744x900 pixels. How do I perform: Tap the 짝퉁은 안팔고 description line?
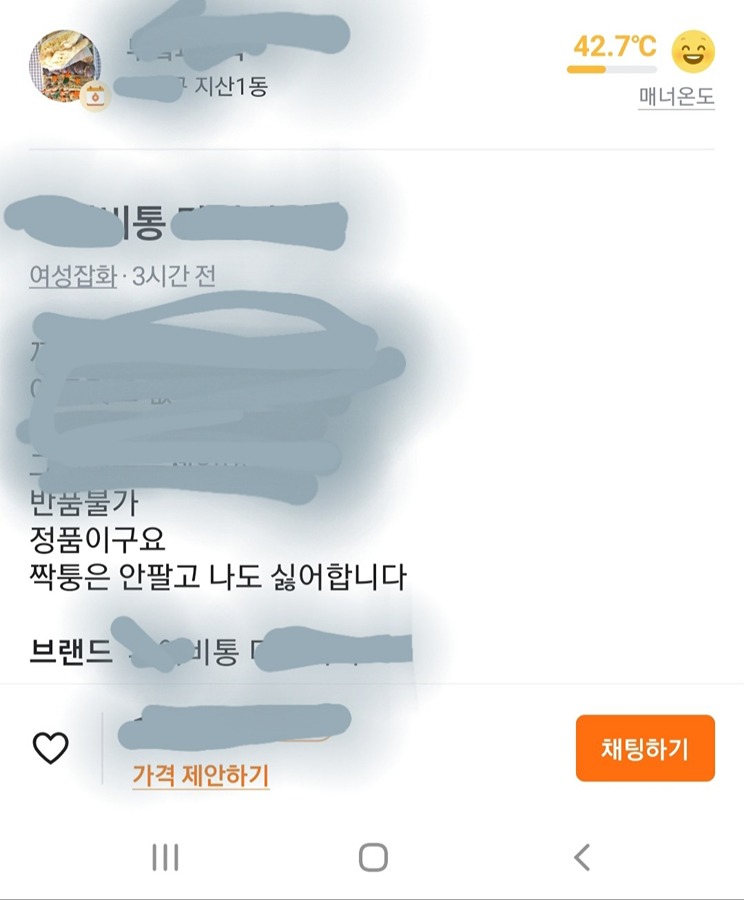tap(218, 577)
